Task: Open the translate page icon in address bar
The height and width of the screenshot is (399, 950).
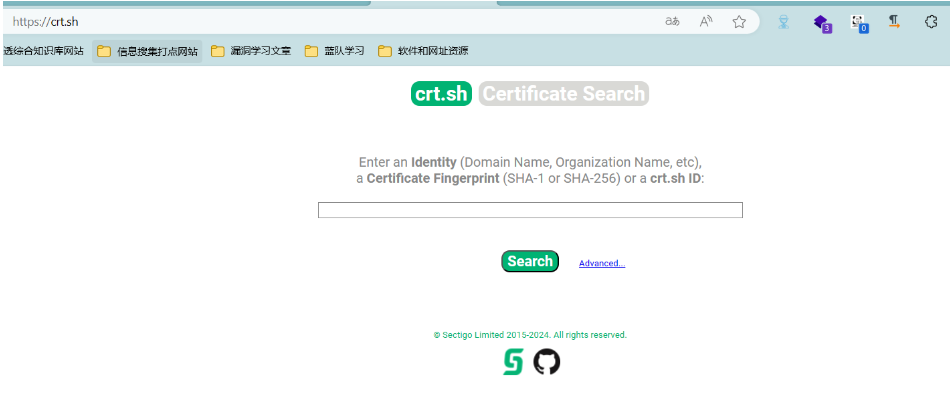Action: click(x=672, y=22)
